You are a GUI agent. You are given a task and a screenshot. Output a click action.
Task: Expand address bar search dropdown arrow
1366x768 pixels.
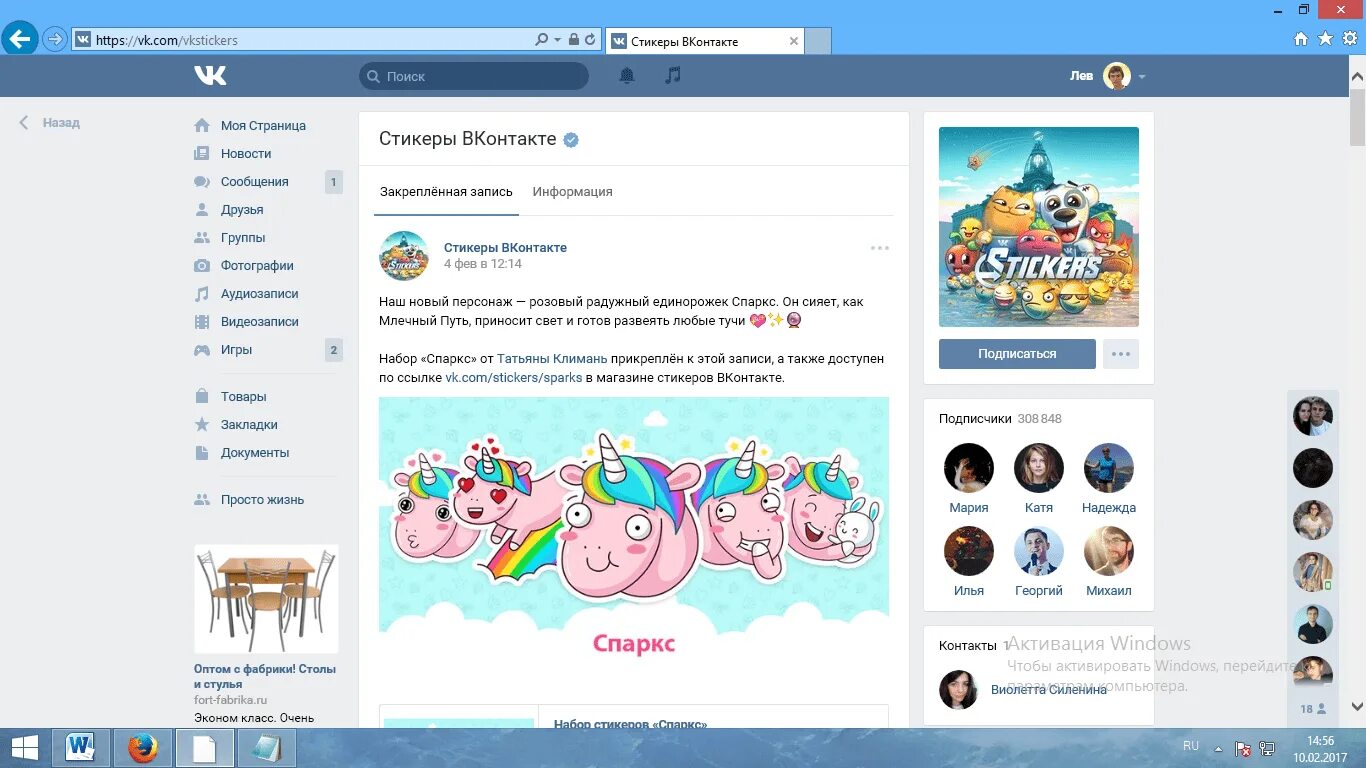[x=557, y=40]
